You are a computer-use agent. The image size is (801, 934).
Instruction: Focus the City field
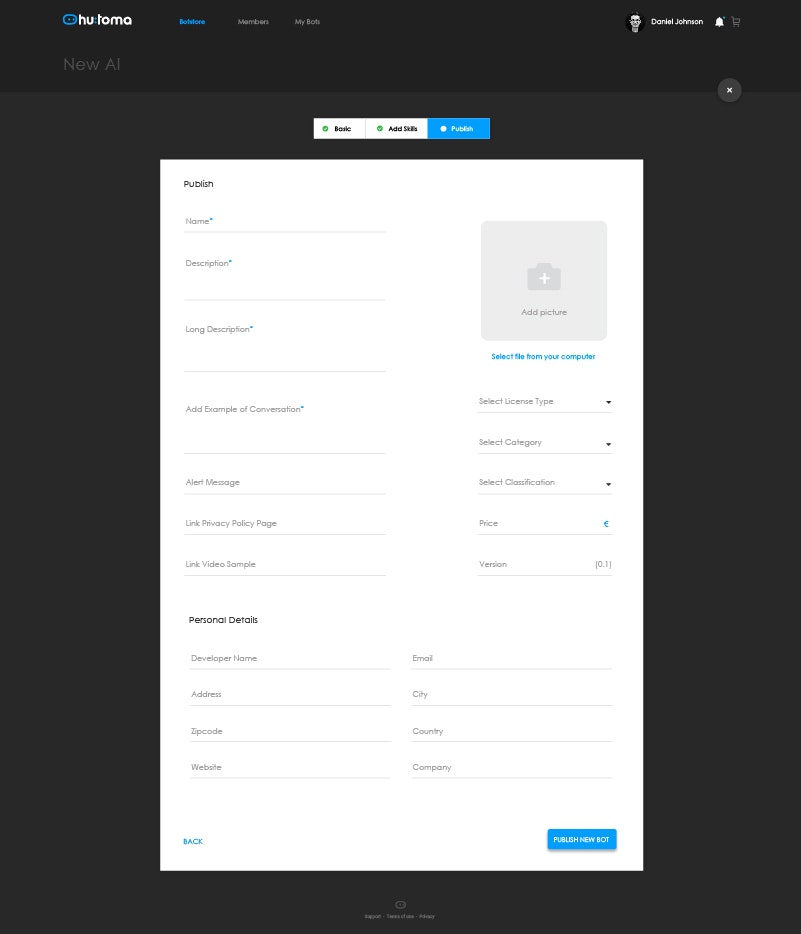click(x=512, y=695)
